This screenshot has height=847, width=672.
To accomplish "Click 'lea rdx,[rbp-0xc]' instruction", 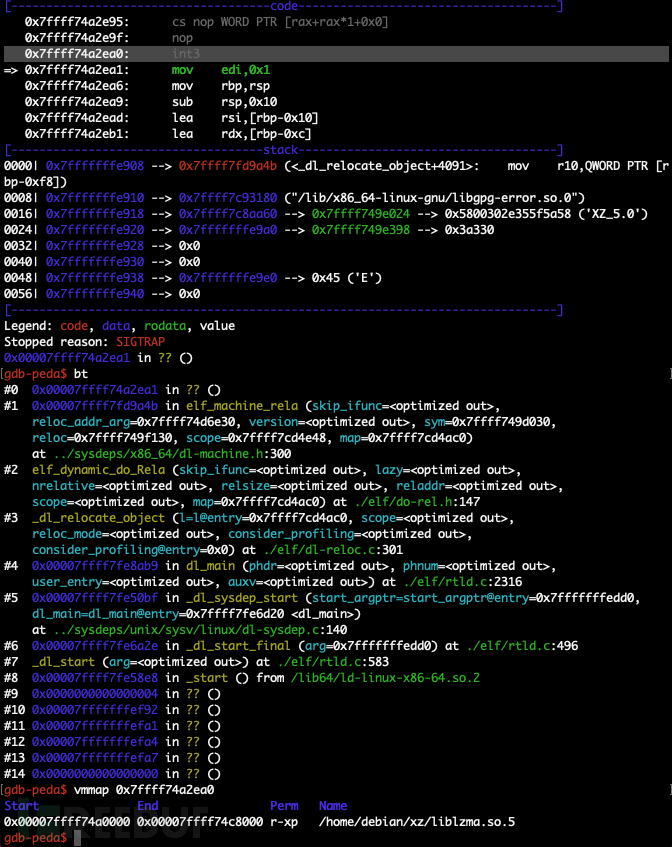I will click(241, 134).
